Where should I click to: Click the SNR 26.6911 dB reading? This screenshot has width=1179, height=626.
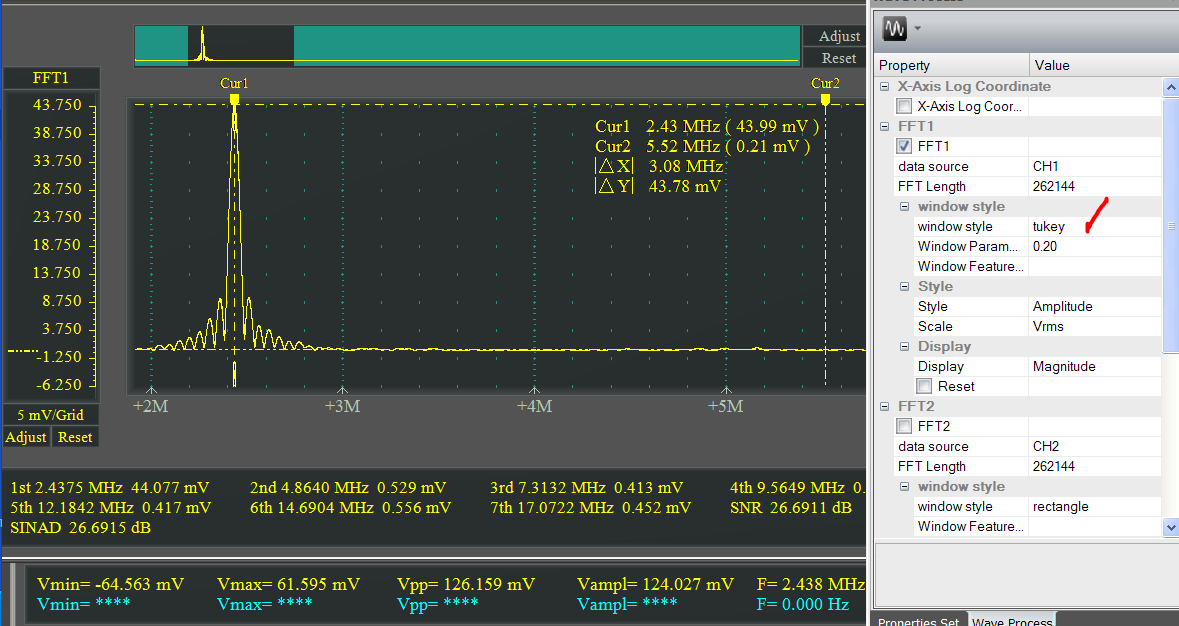[x=791, y=508]
